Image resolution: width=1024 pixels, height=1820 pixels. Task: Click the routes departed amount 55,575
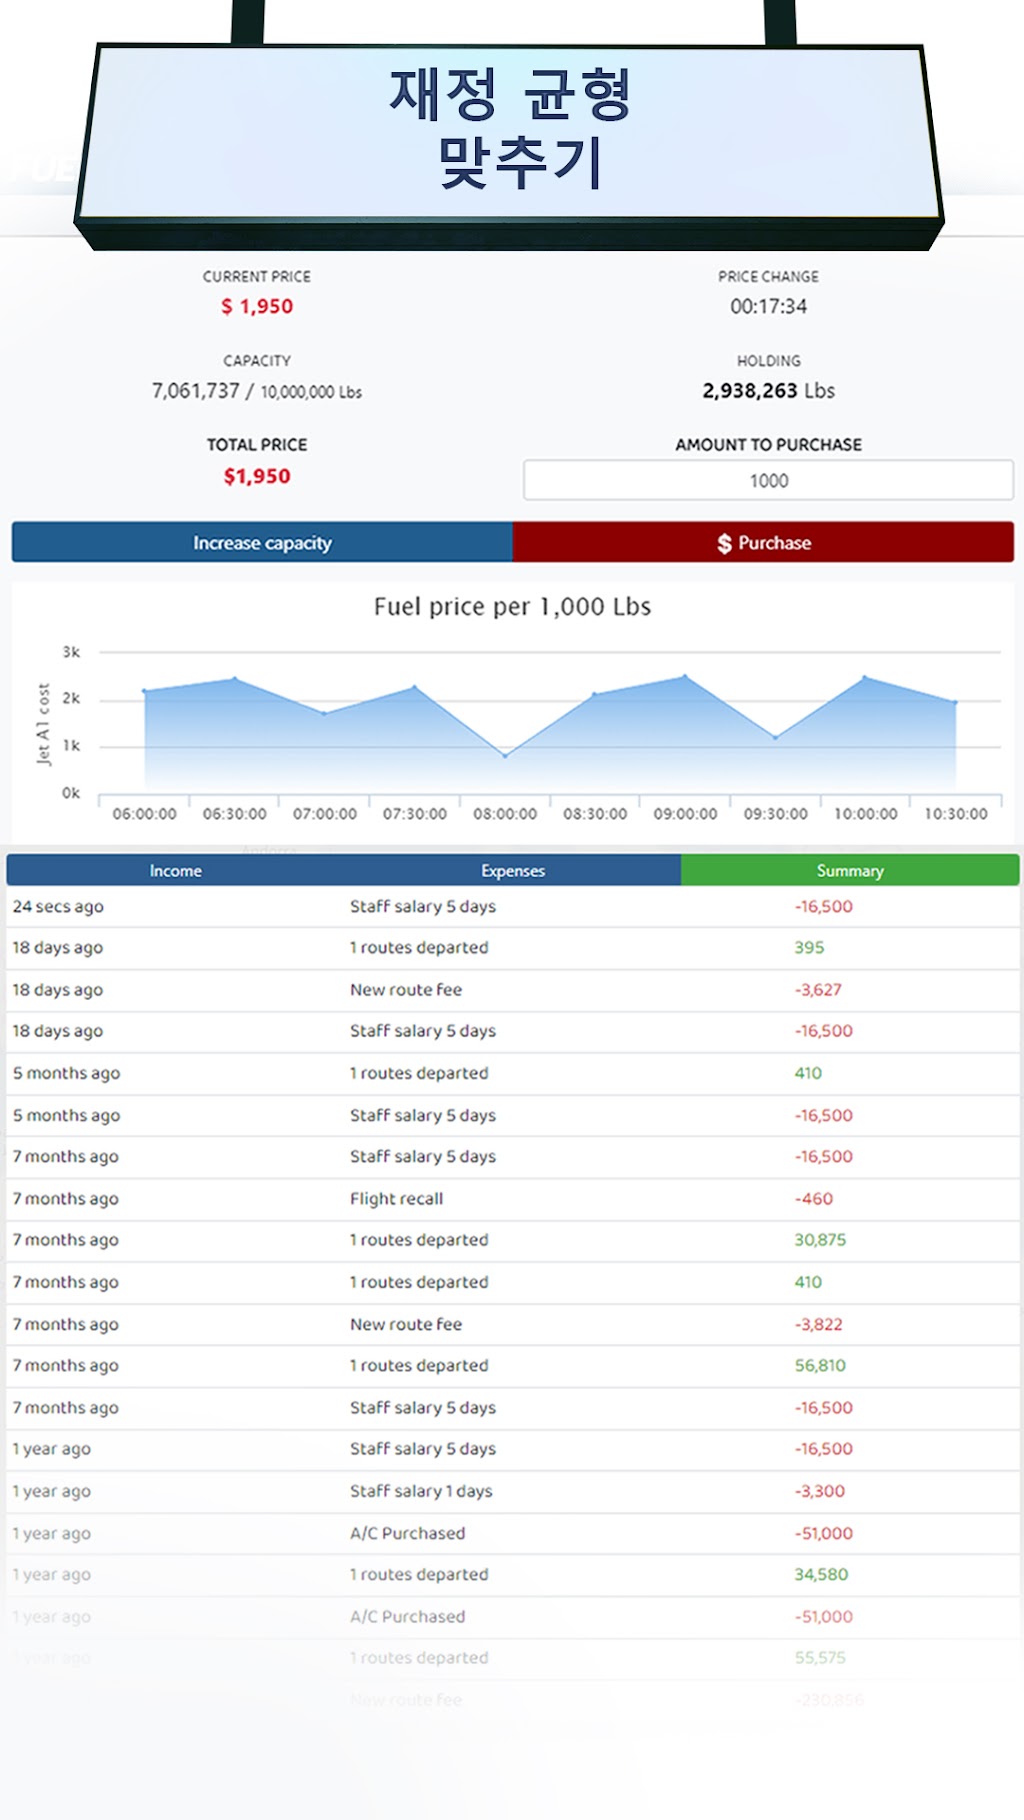820,1658
